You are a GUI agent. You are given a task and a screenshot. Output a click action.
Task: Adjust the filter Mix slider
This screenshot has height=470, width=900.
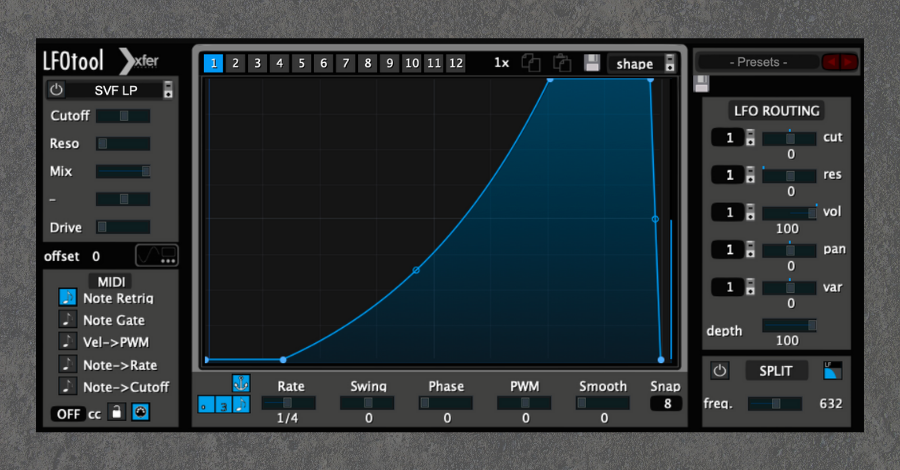123,171
